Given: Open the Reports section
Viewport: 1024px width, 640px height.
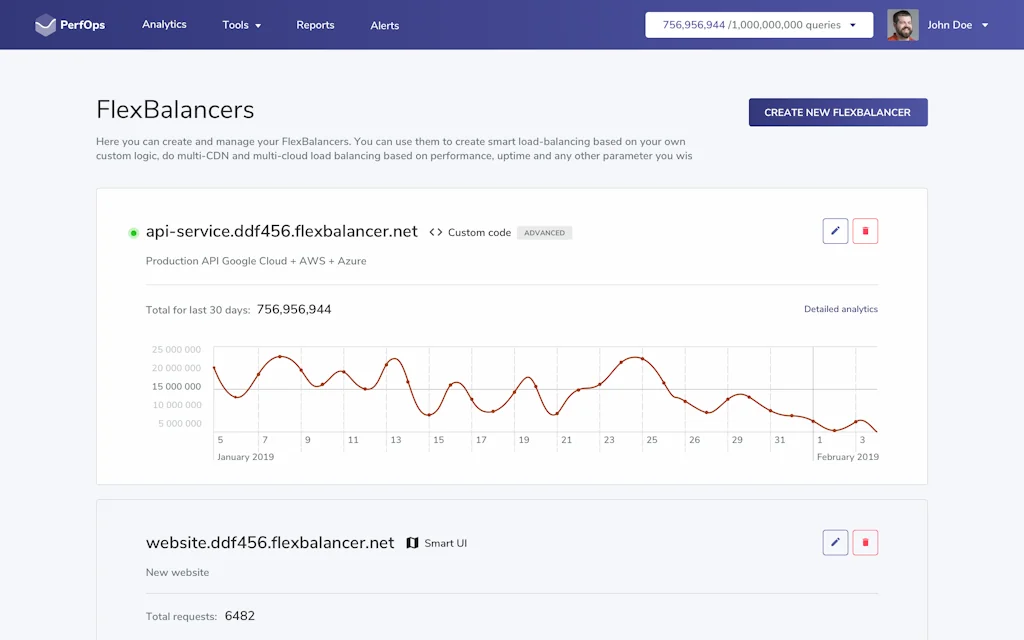Looking at the screenshot, I should (315, 25).
